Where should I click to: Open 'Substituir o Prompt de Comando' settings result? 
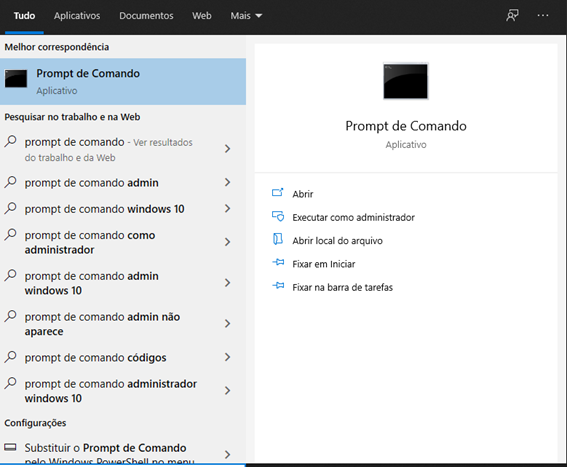pyautogui.click(x=123, y=450)
